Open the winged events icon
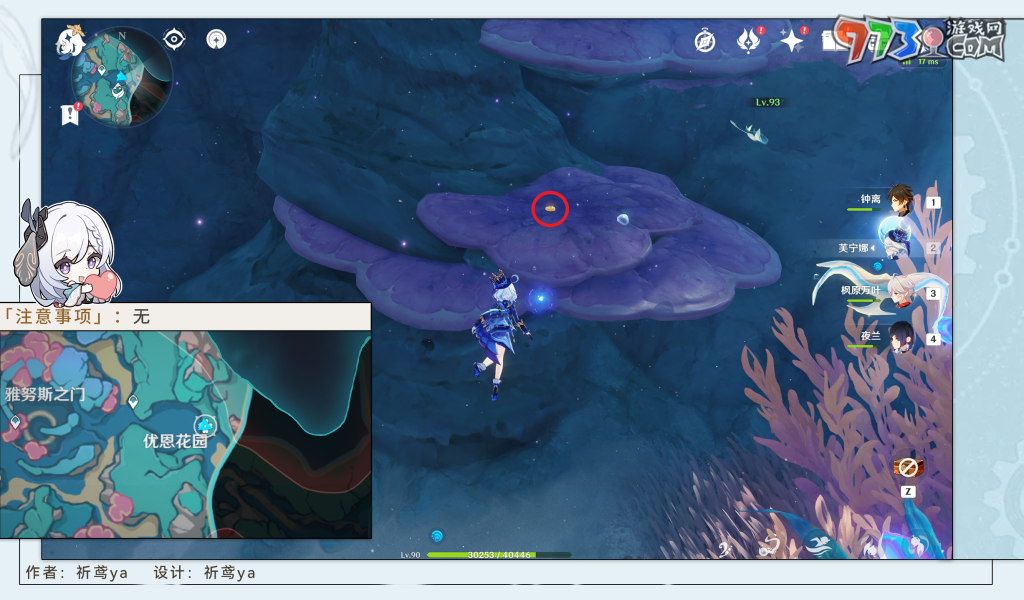This screenshot has height=600, width=1024. [748, 41]
